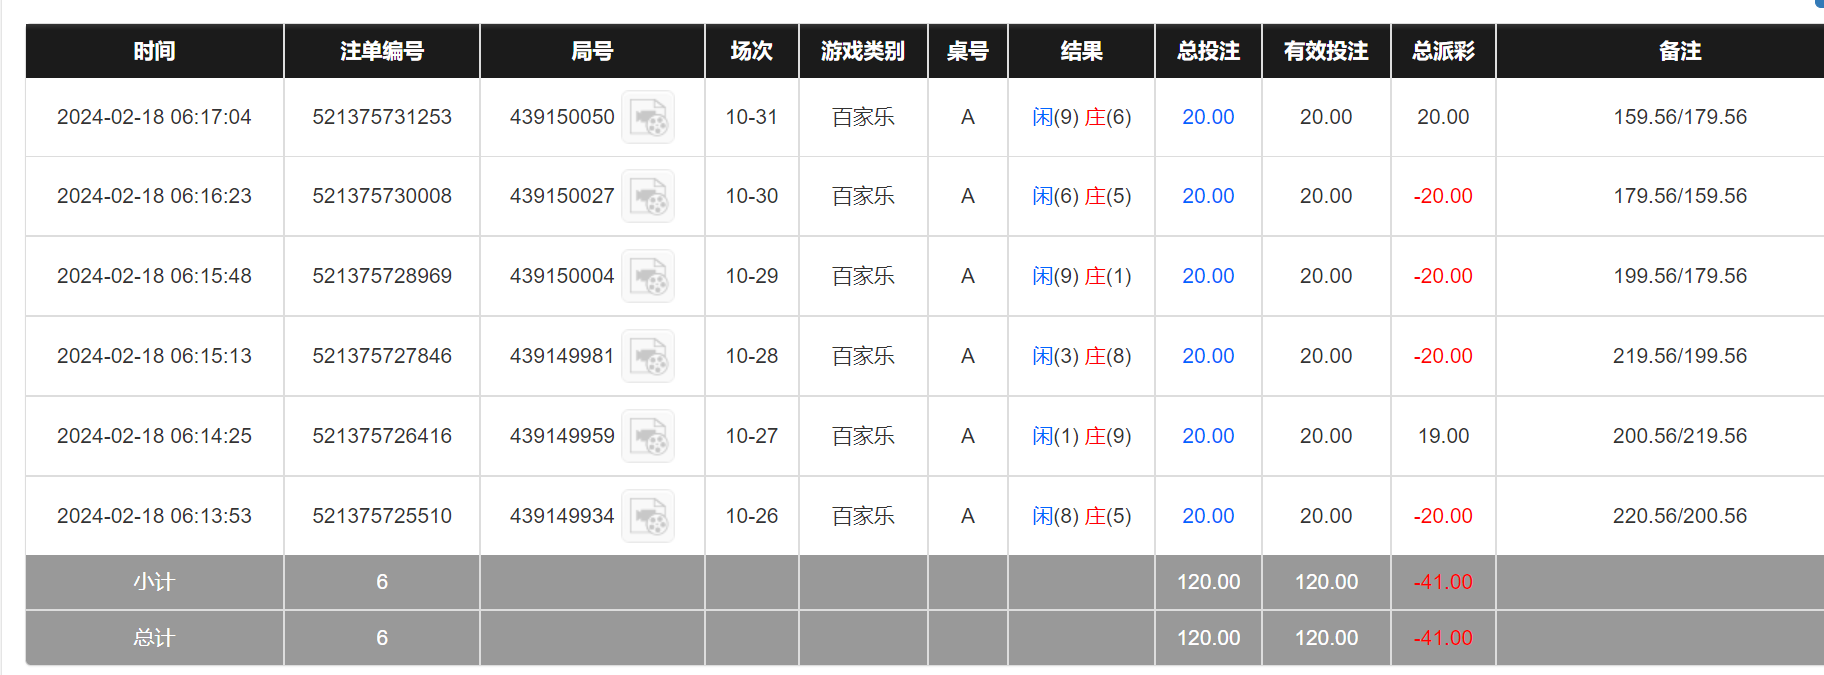This screenshot has height=675, width=1824.
Task: Click timestamp 2024-02-18 06:15:13
Action: 154,356
